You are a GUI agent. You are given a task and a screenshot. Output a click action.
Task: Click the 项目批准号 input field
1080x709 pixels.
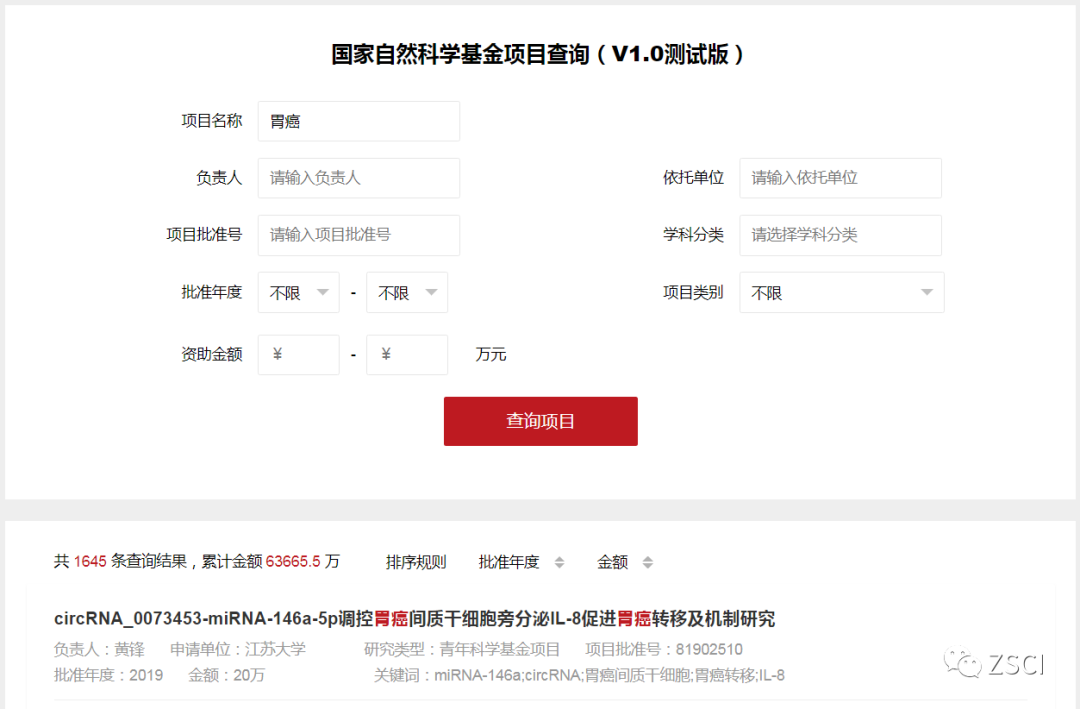358,235
